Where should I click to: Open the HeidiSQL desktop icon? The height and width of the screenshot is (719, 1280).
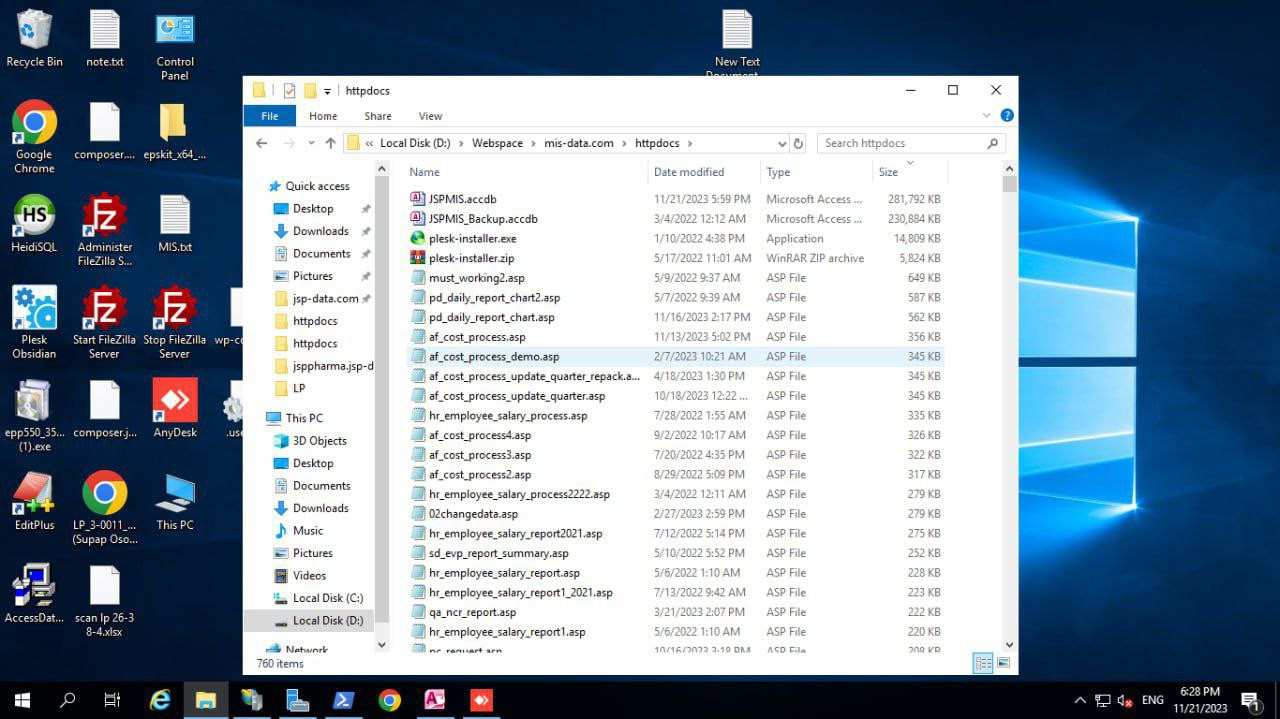(x=34, y=218)
